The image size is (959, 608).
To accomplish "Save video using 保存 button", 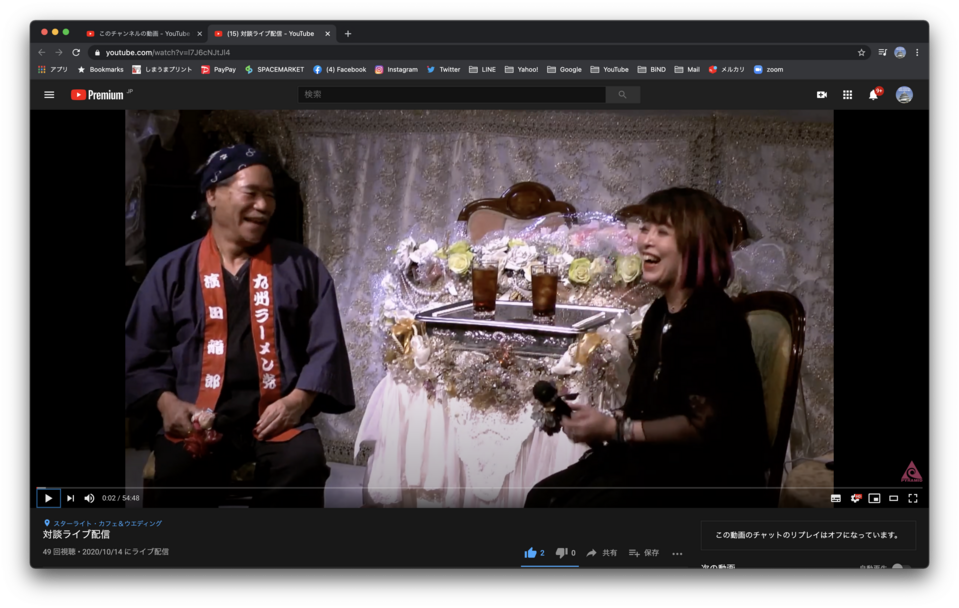I will [x=644, y=553].
